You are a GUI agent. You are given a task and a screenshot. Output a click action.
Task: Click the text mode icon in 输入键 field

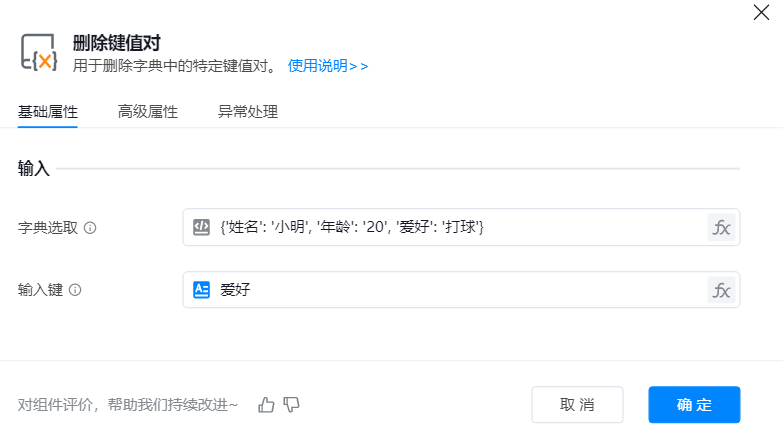click(201, 290)
